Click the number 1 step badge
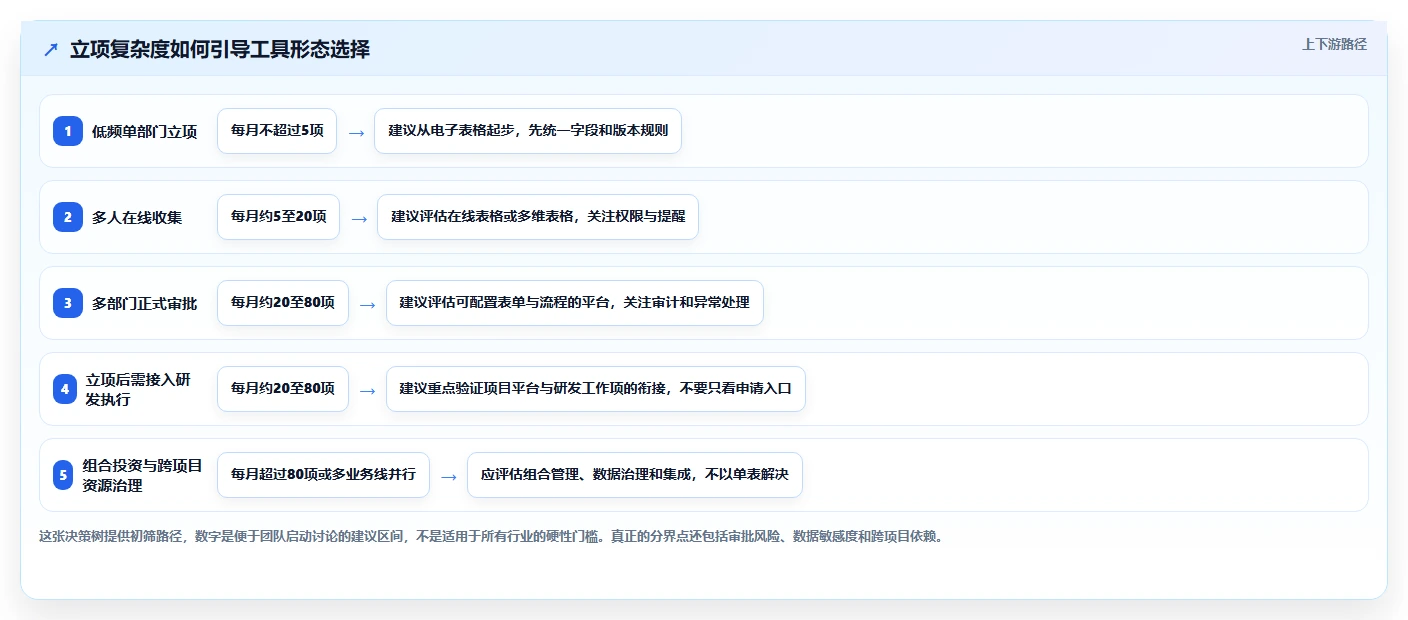Screen dimensions: 1408x620 [x=68, y=131]
